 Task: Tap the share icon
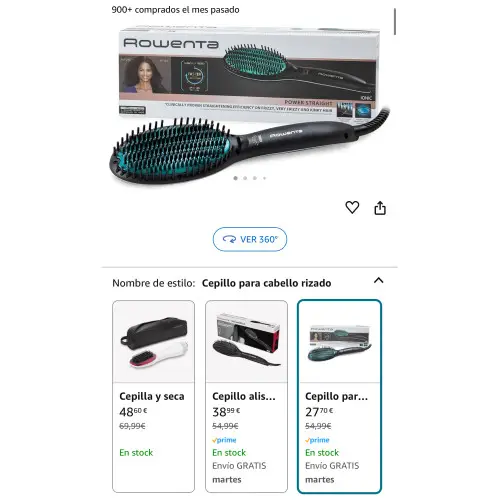click(380, 208)
